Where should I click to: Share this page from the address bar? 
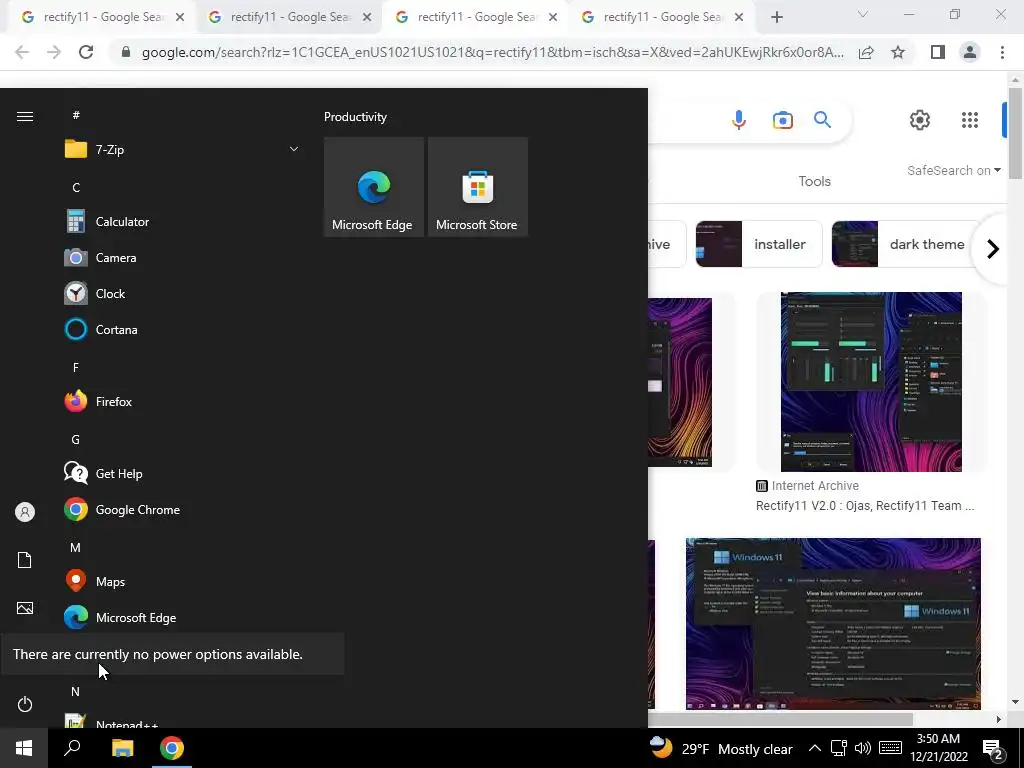point(866,52)
